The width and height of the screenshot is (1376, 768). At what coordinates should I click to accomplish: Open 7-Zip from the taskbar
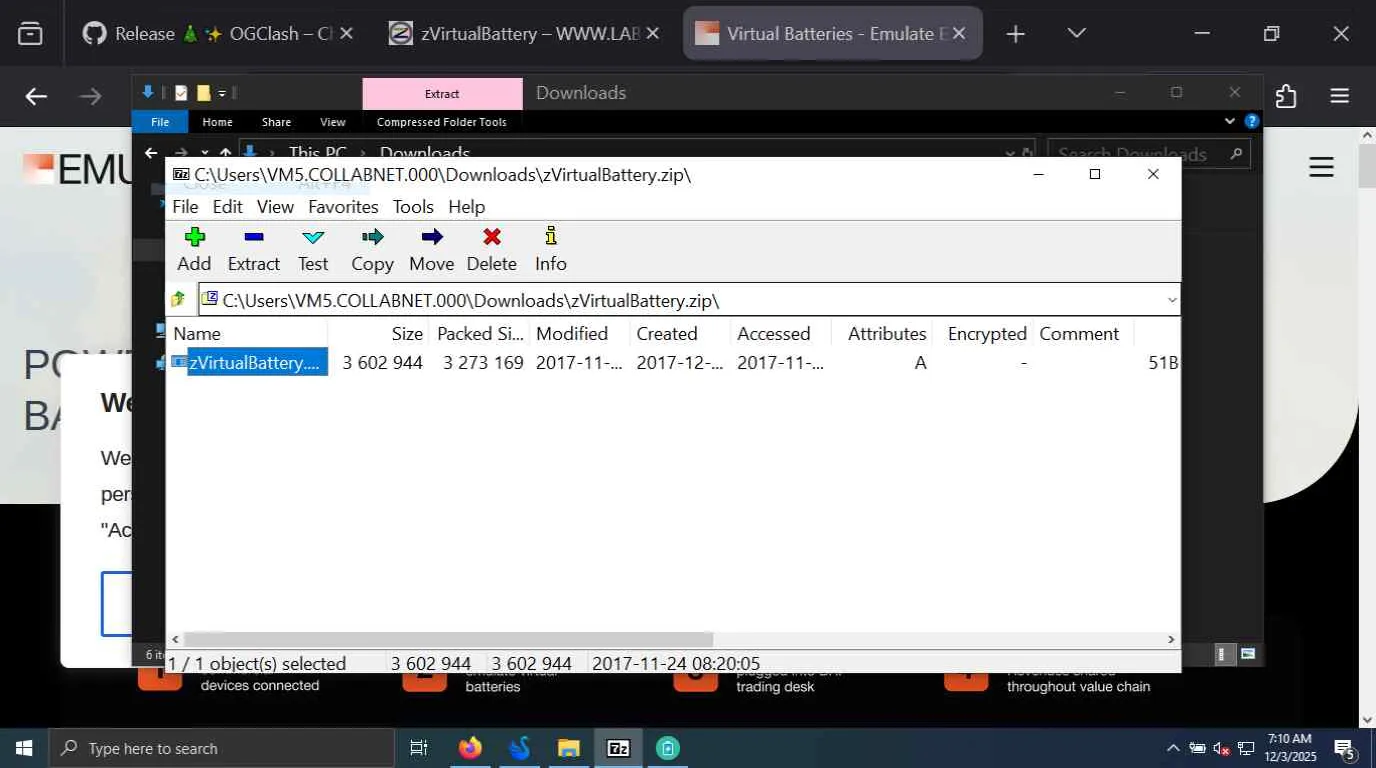pos(619,748)
